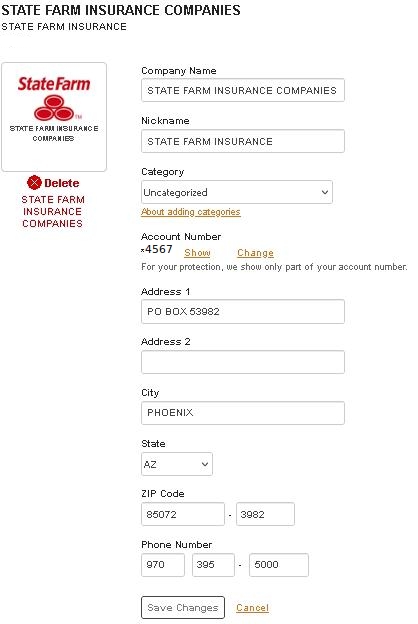This screenshot has height=624, width=418.
Task: Click Change account number link
Action: tap(255, 253)
